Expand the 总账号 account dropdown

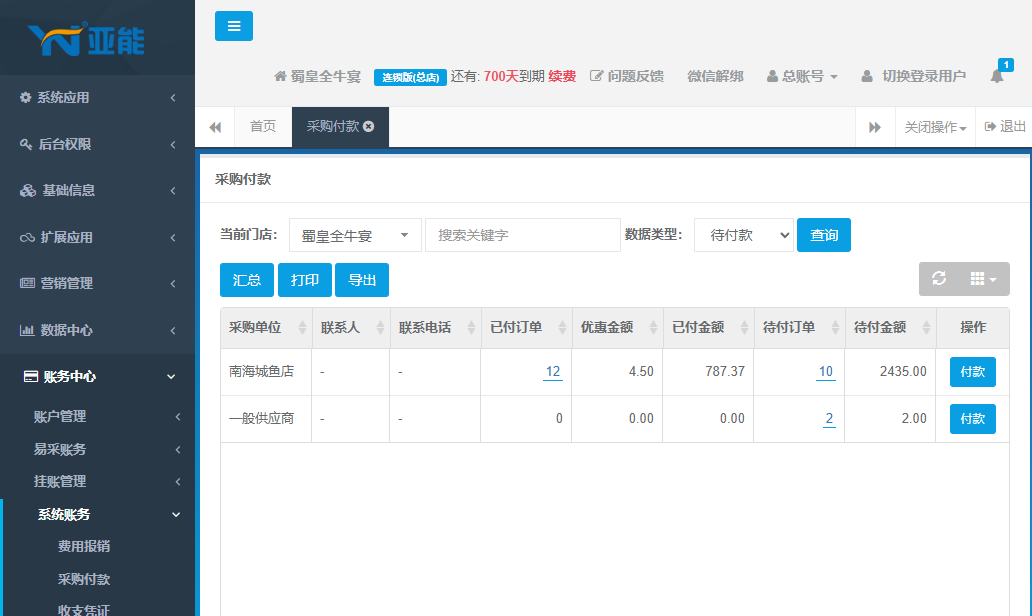click(x=802, y=76)
